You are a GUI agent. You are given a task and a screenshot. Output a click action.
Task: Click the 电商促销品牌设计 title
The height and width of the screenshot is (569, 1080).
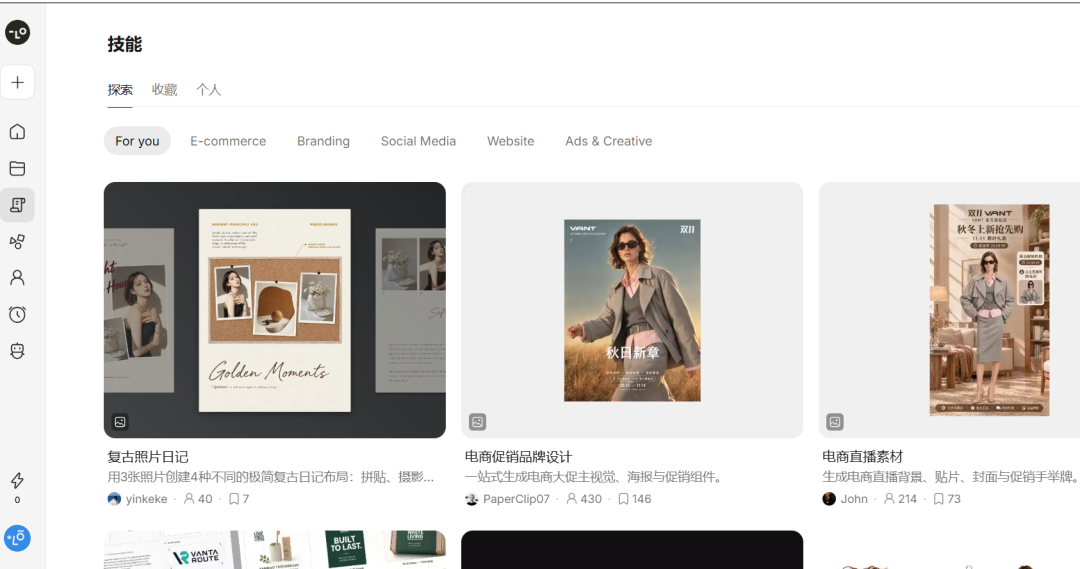(519, 457)
